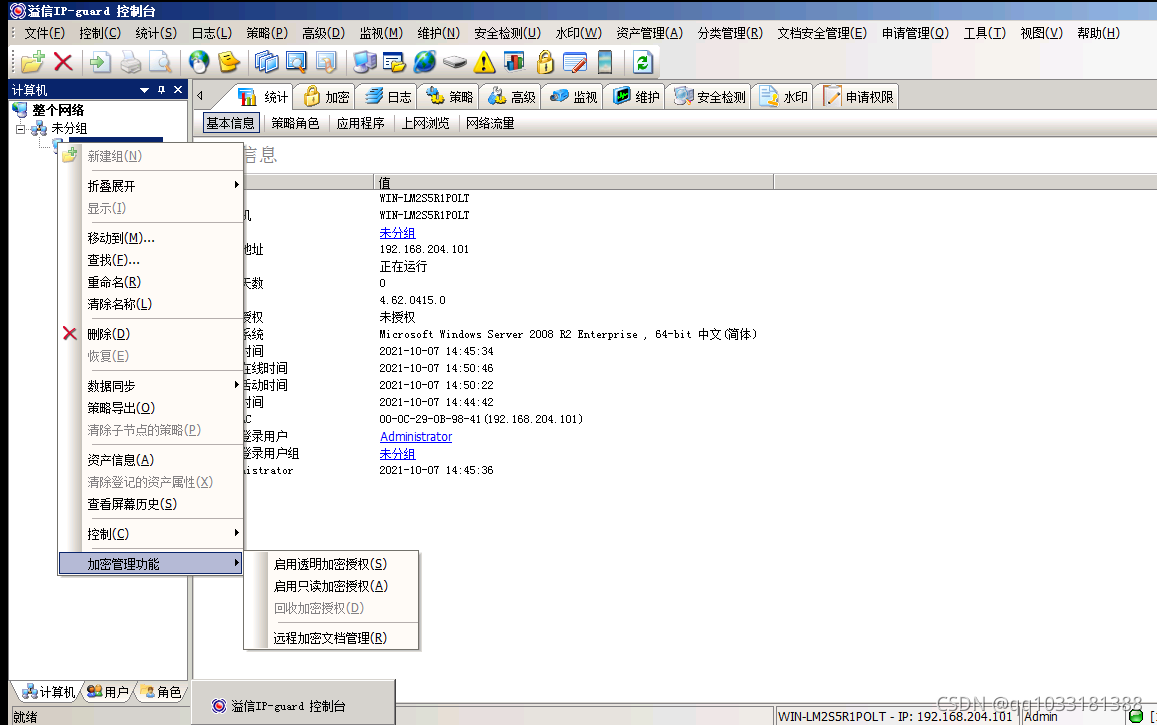Open the 策略(P) menu

point(266,33)
